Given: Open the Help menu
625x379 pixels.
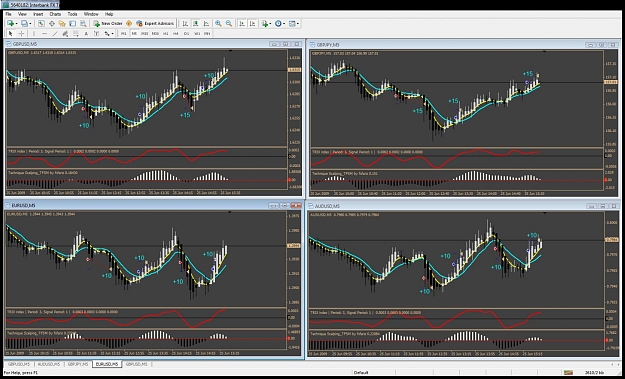Looking at the screenshot, I should [109, 14].
